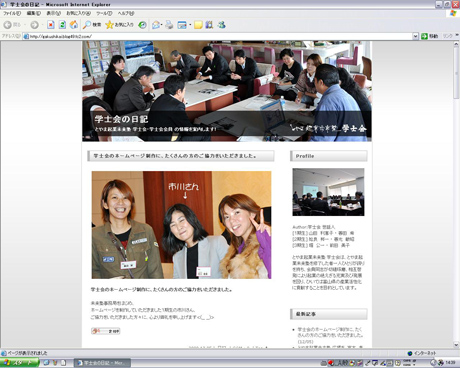Image resolution: width=460 pixels, height=368 pixels.
Task: Click the page icon in address bar
Action: click(x=26, y=36)
